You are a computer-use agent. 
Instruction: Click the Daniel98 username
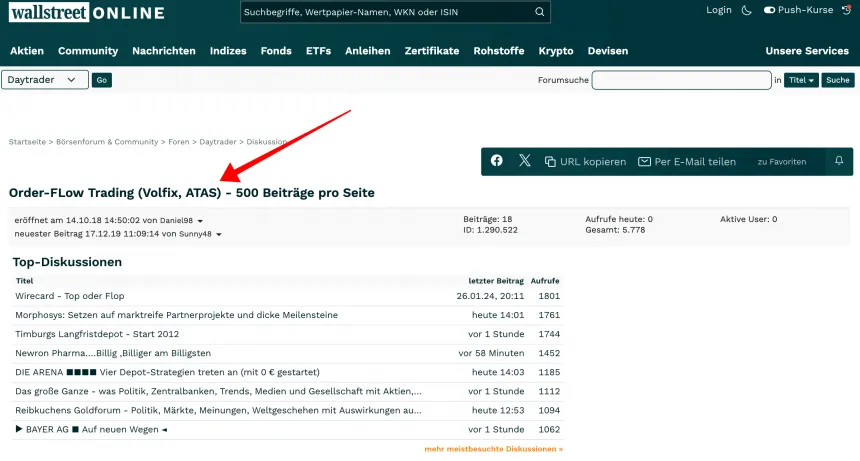point(176,221)
